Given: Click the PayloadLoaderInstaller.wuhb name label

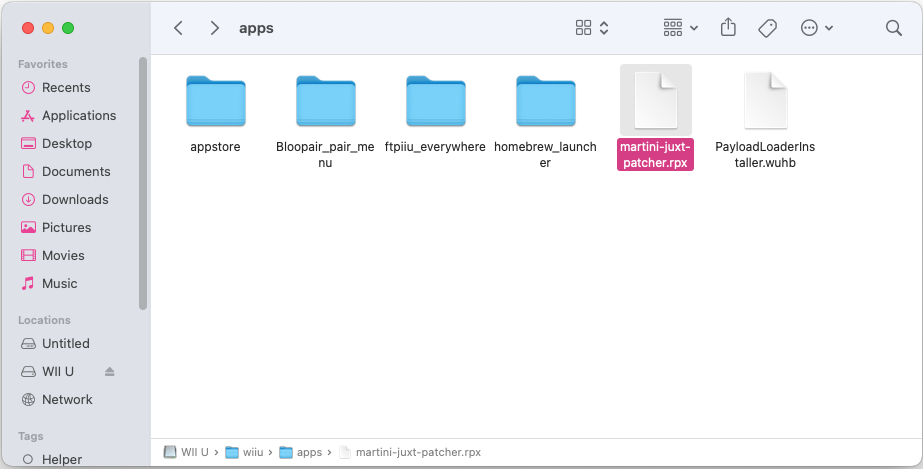Looking at the screenshot, I should [765, 155].
